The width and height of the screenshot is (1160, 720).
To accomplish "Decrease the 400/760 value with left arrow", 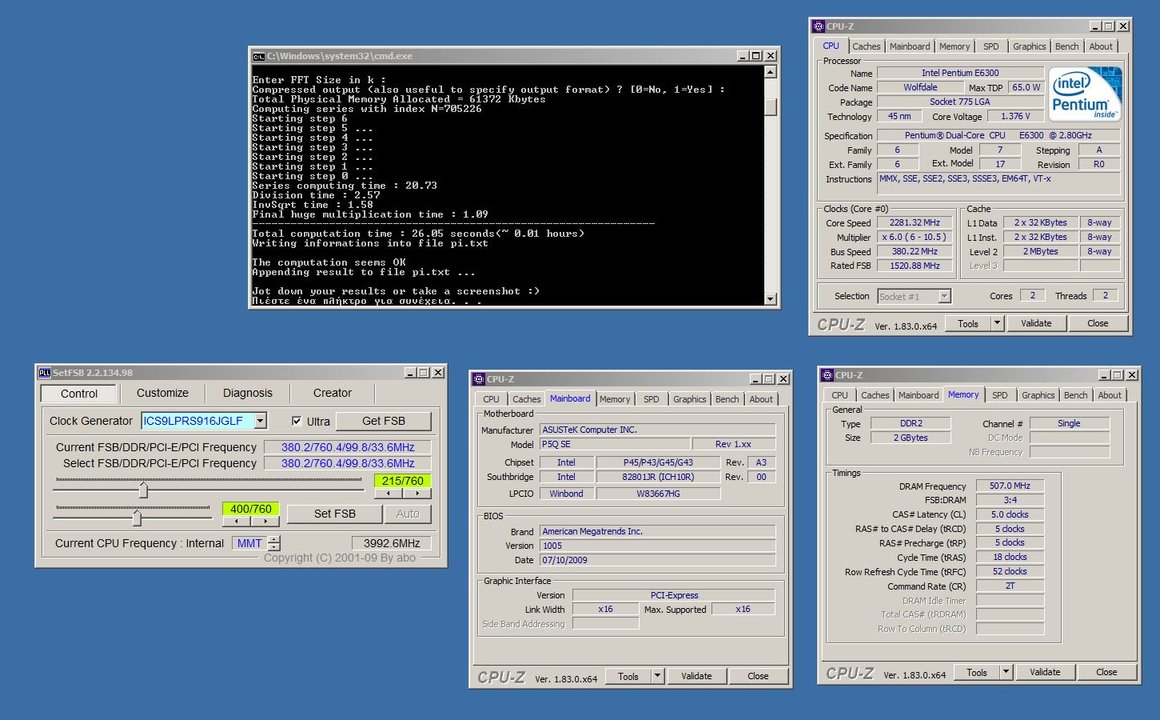I will pyautogui.click(x=237, y=521).
